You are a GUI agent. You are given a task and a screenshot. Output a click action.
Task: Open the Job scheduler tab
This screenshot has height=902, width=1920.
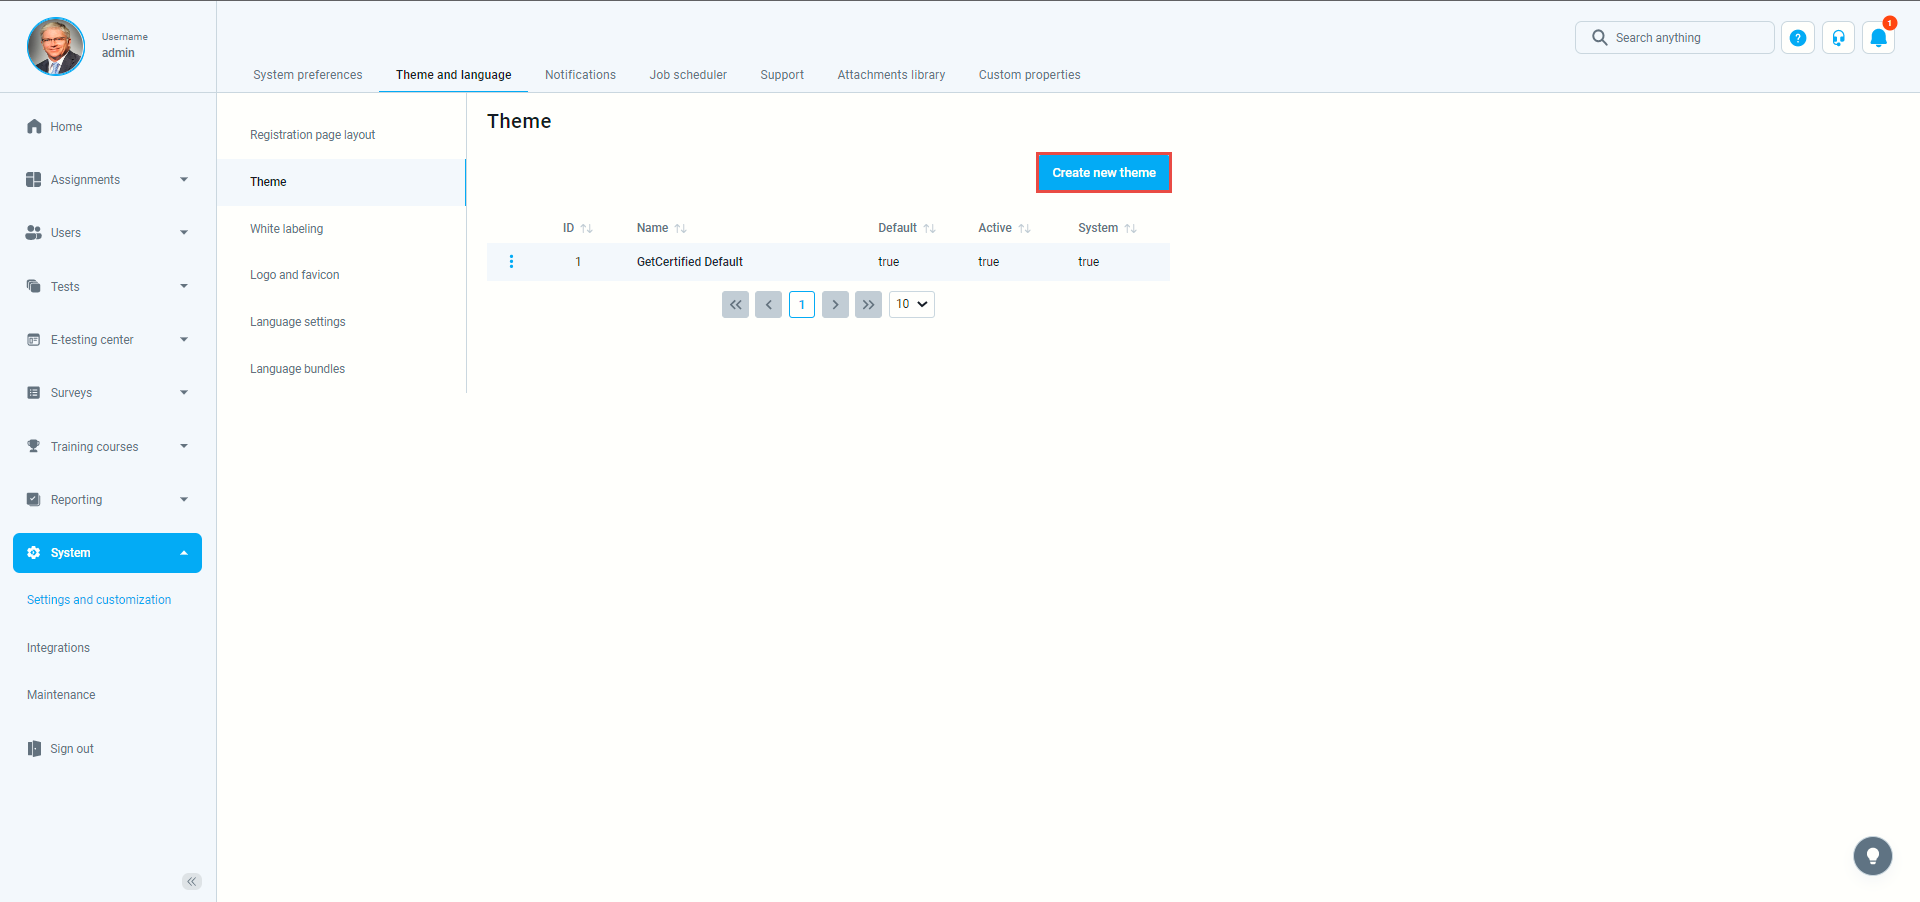pyautogui.click(x=688, y=75)
